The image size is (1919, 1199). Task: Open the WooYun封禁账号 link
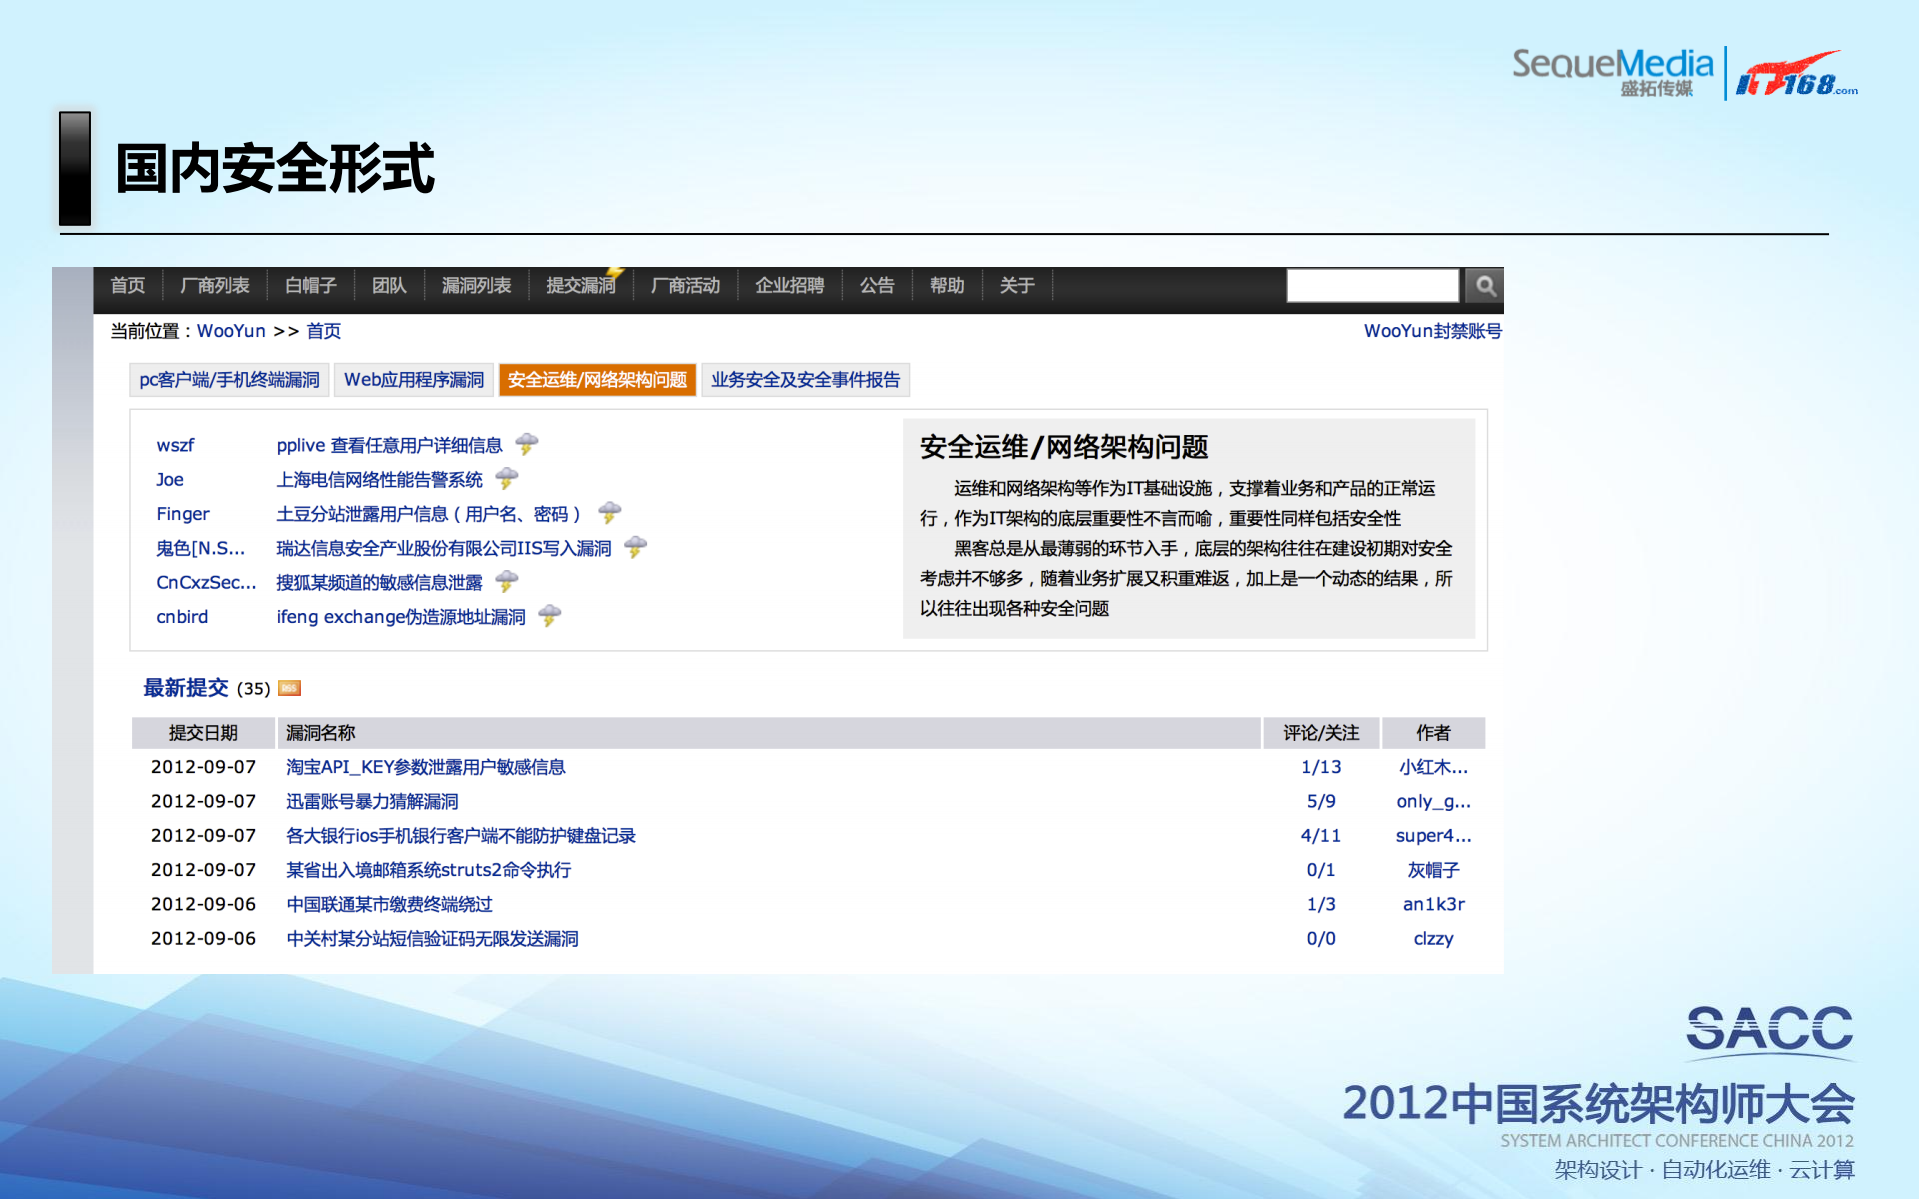point(1433,330)
